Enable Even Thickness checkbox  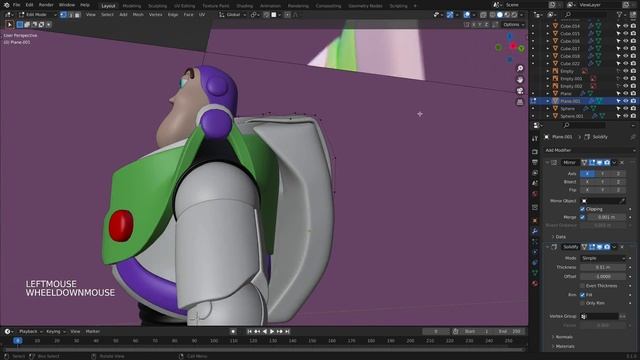(582, 286)
